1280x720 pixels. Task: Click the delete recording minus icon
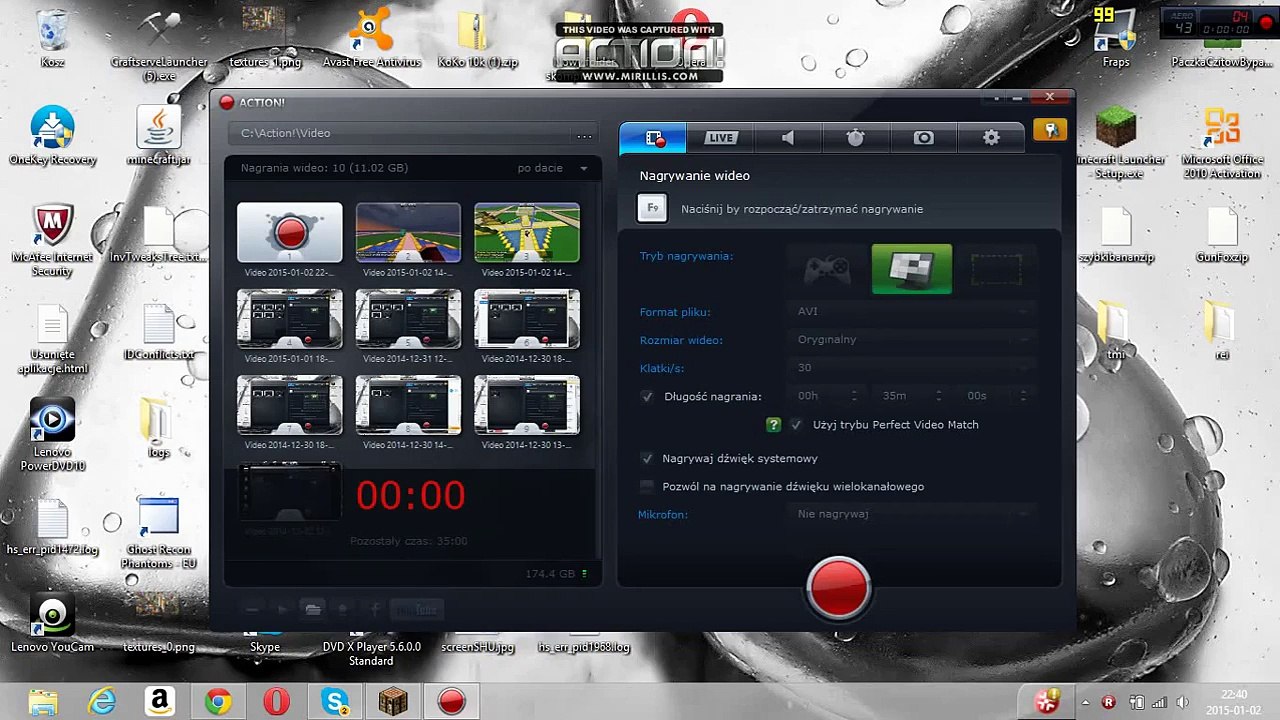click(252, 609)
